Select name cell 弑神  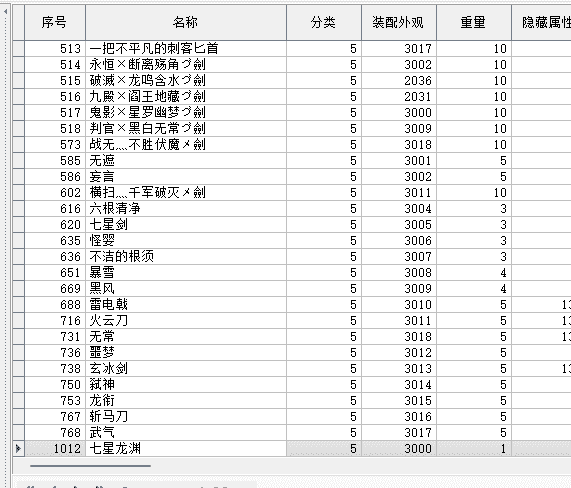[186, 385]
